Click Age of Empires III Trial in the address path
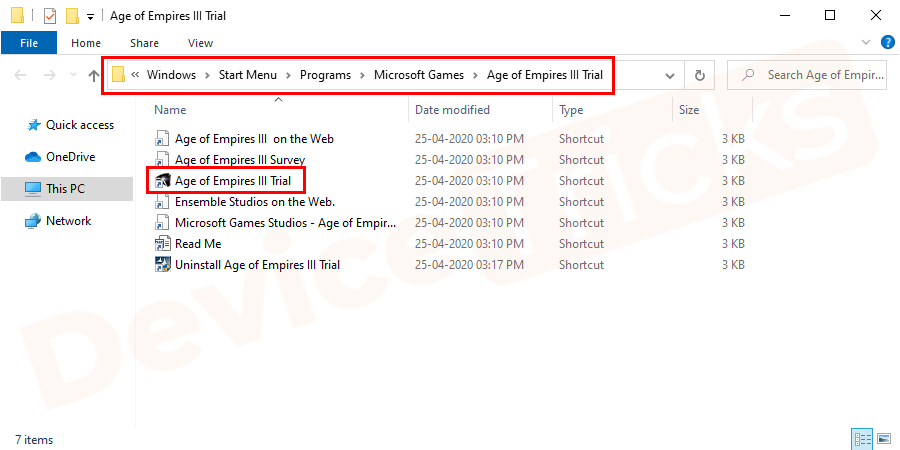900x450 pixels. (x=545, y=75)
